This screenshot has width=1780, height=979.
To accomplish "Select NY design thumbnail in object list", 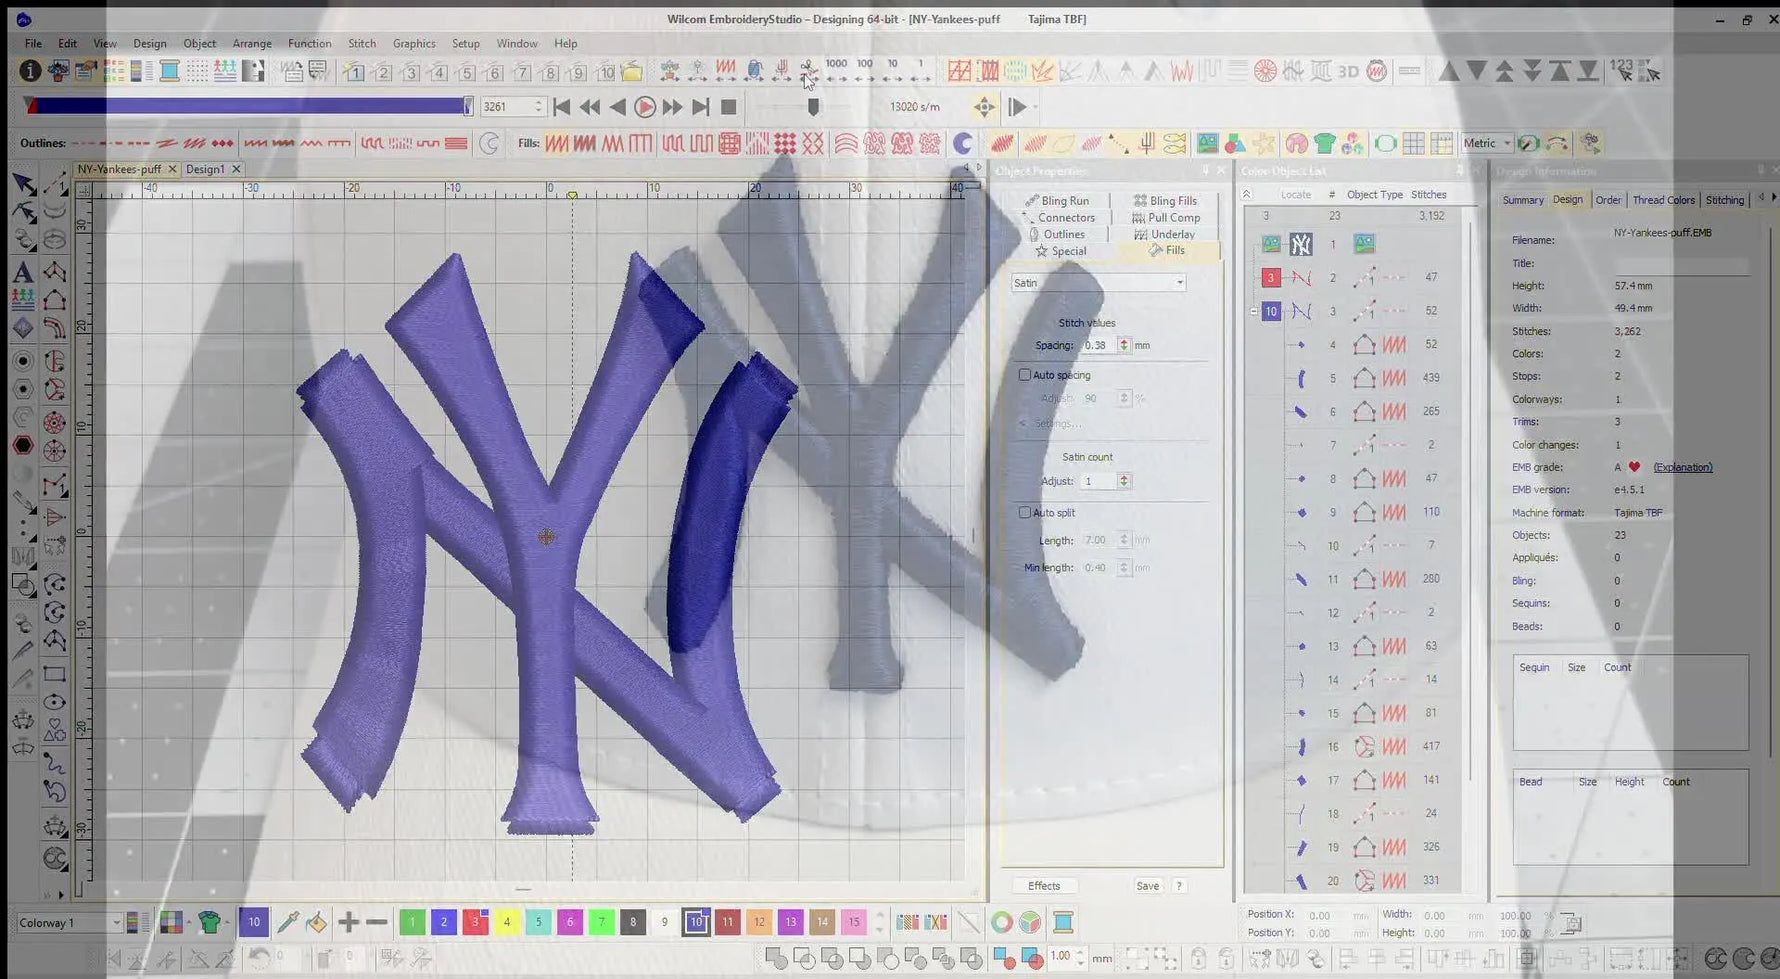I will pyautogui.click(x=1300, y=244).
